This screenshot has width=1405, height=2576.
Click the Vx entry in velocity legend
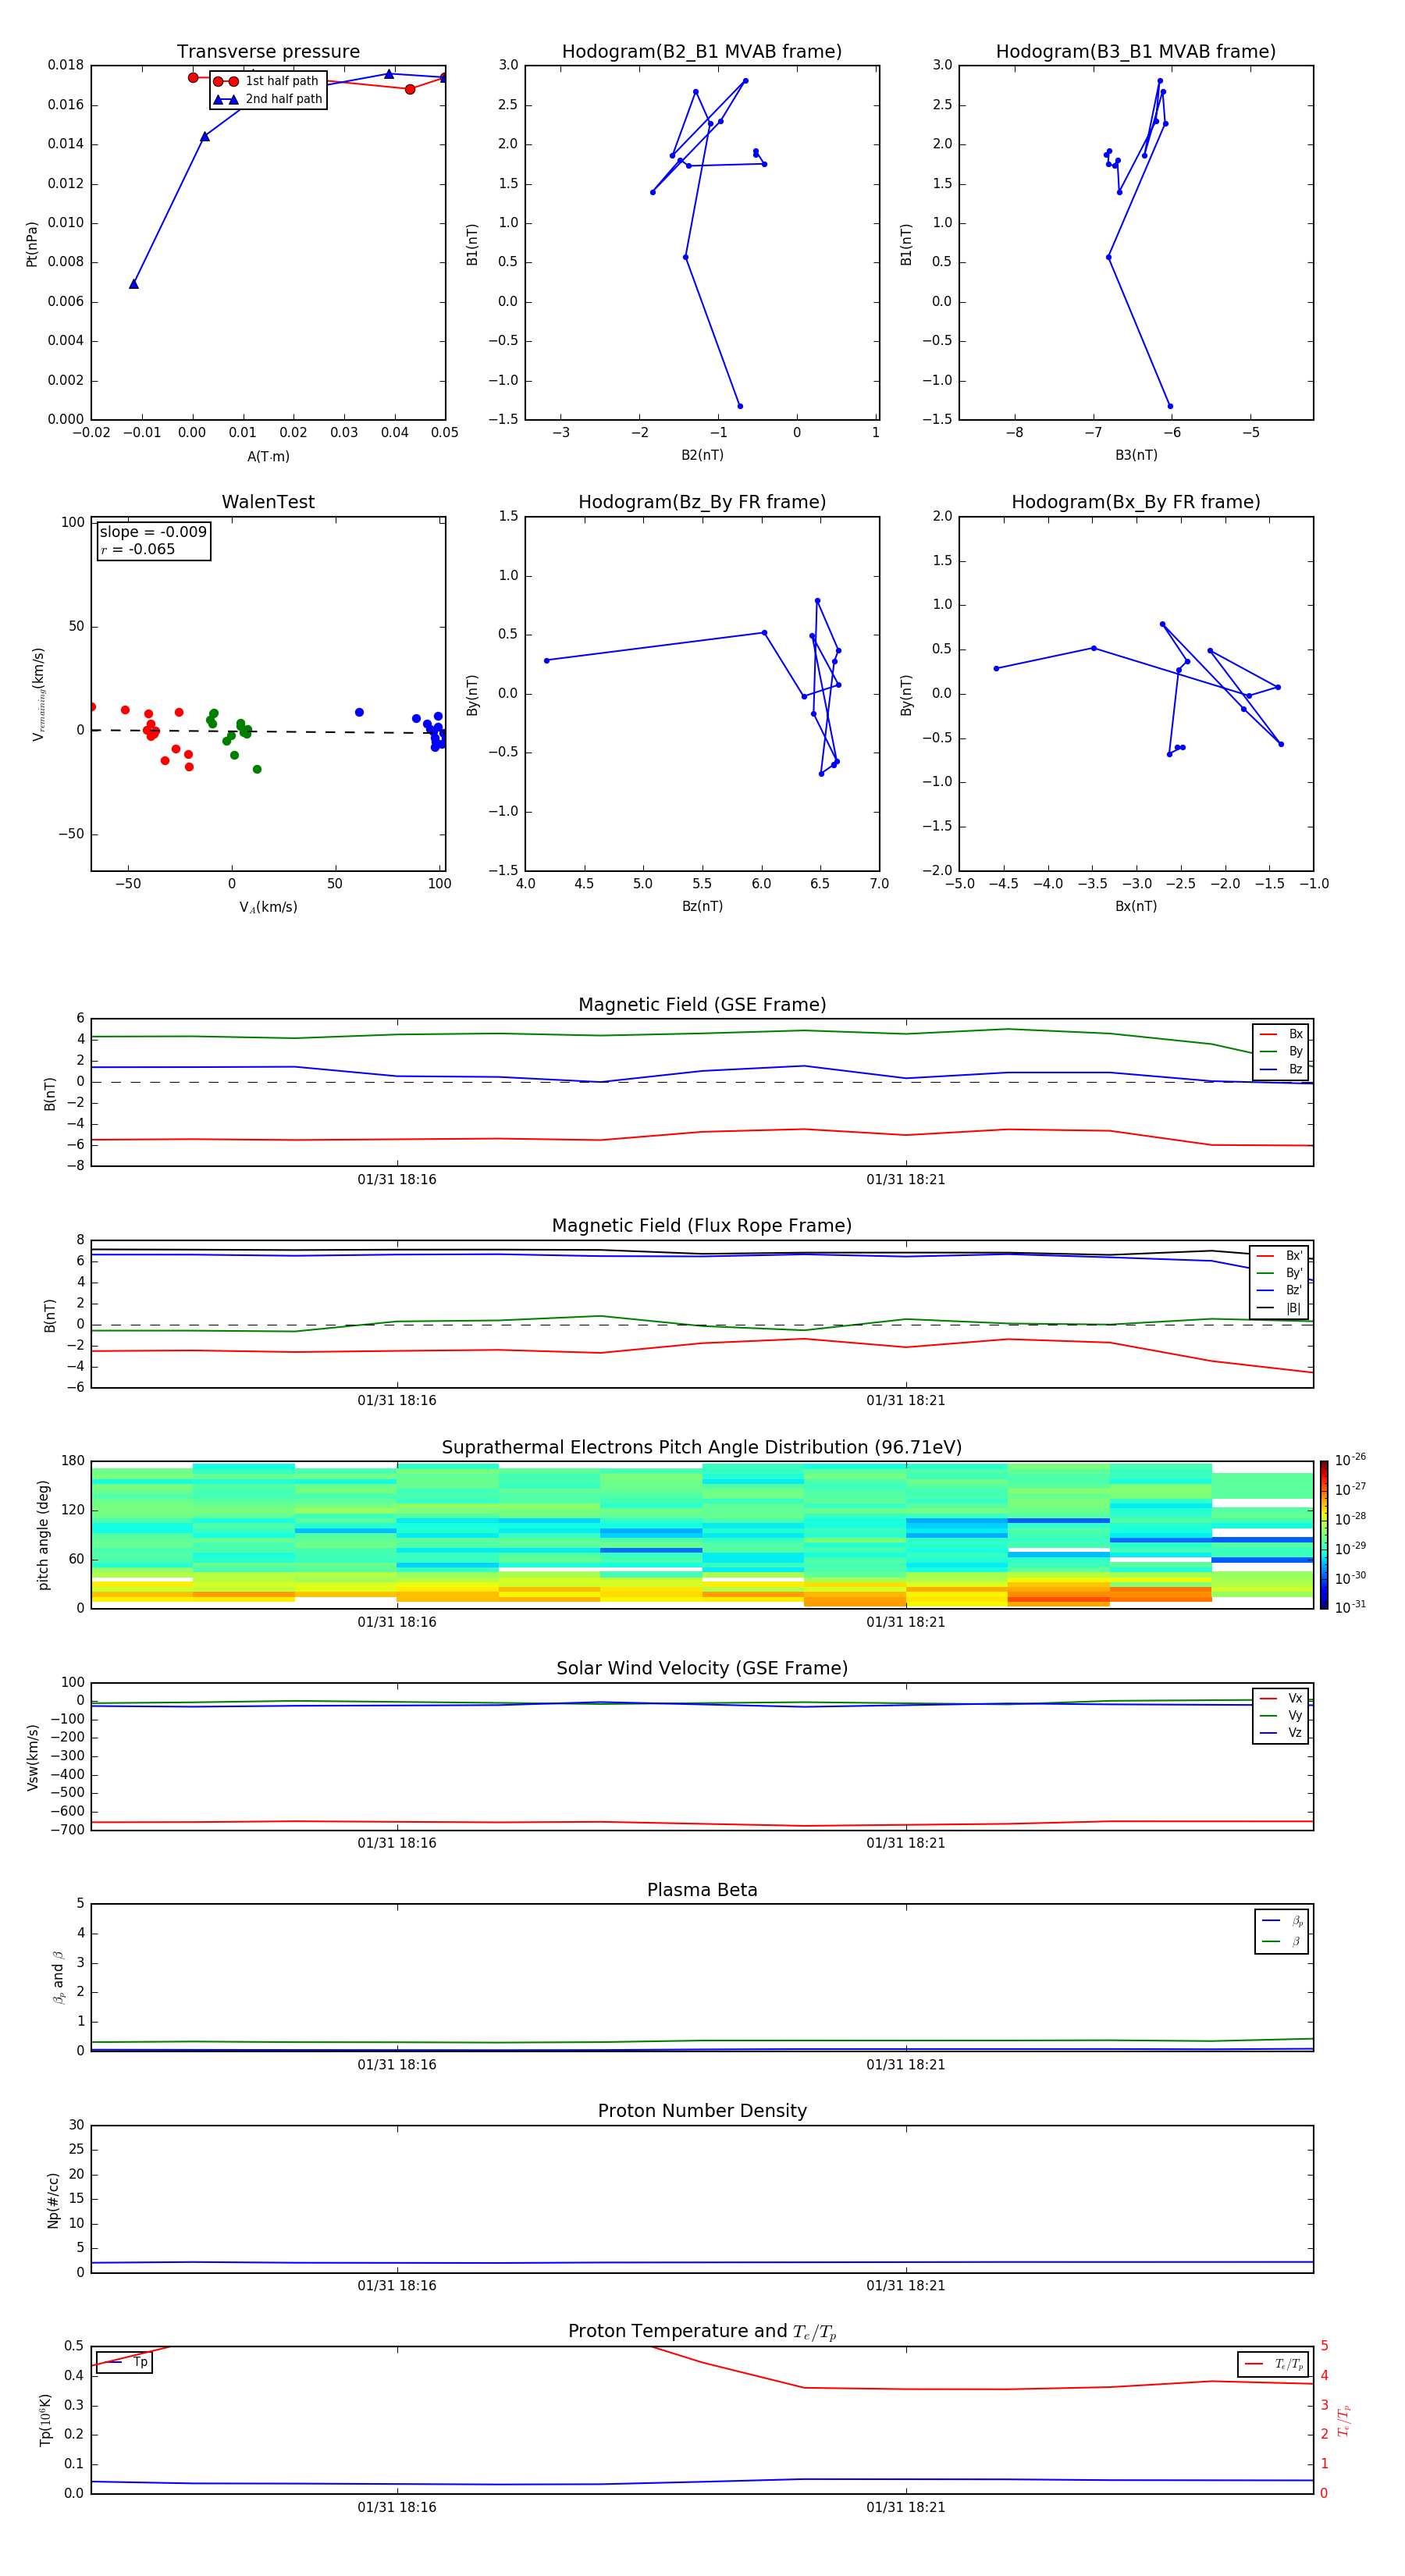[1282, 1698]
